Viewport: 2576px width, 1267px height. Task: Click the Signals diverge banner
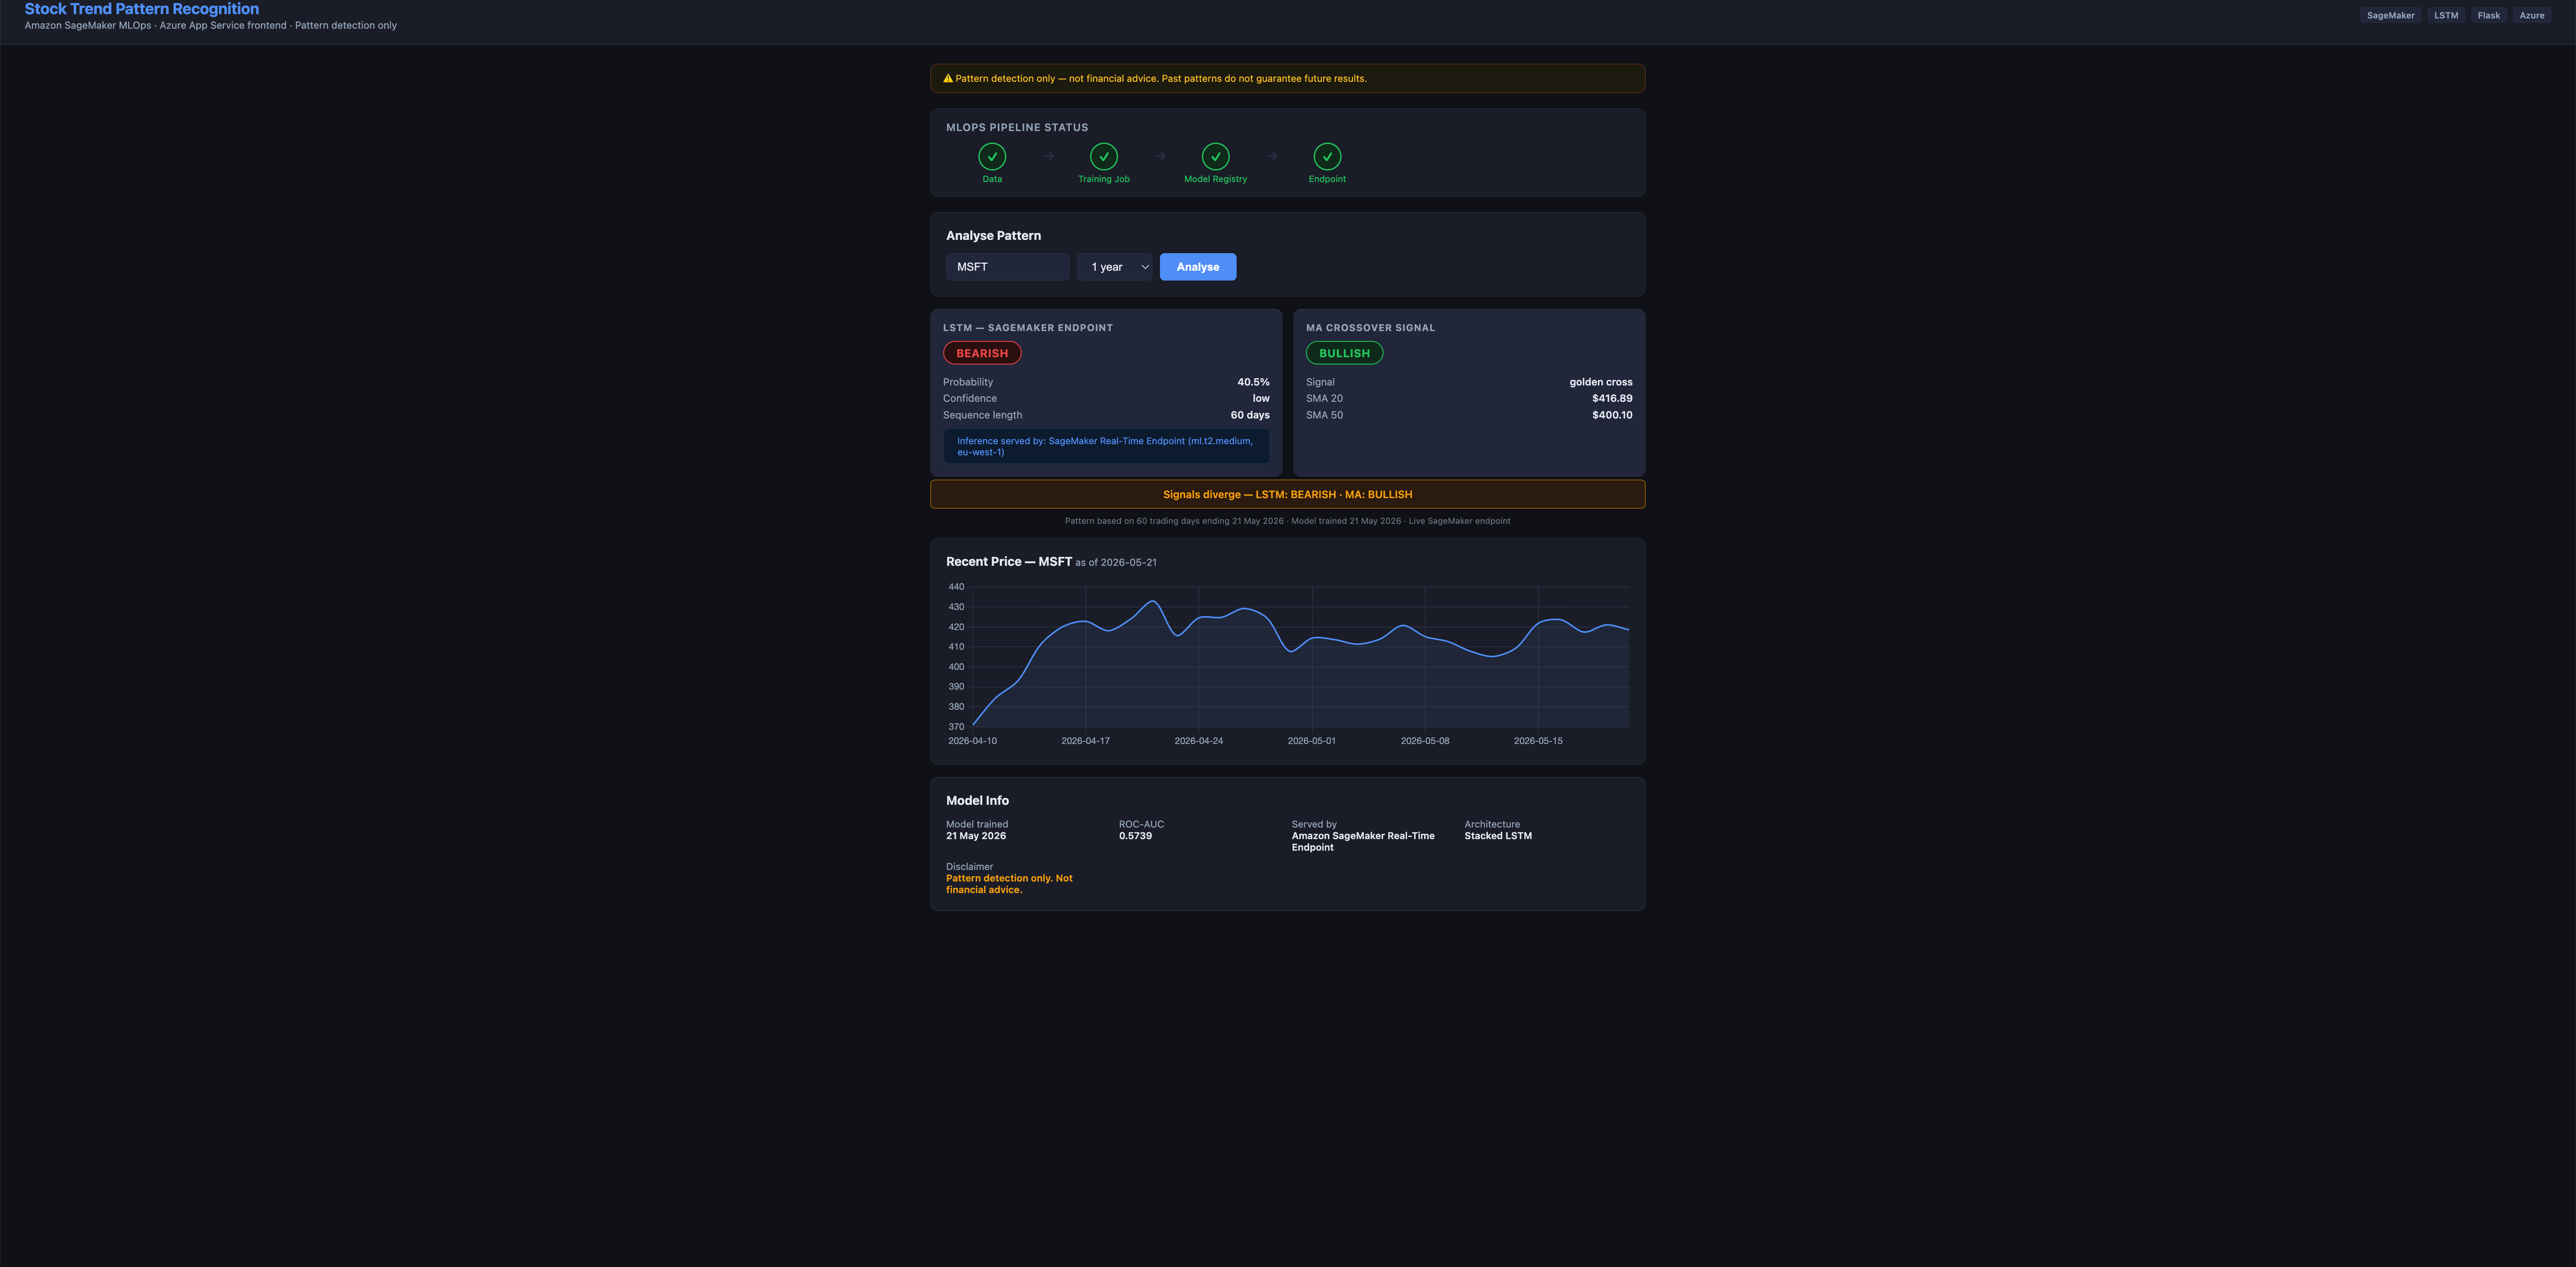click(1287, 494)
